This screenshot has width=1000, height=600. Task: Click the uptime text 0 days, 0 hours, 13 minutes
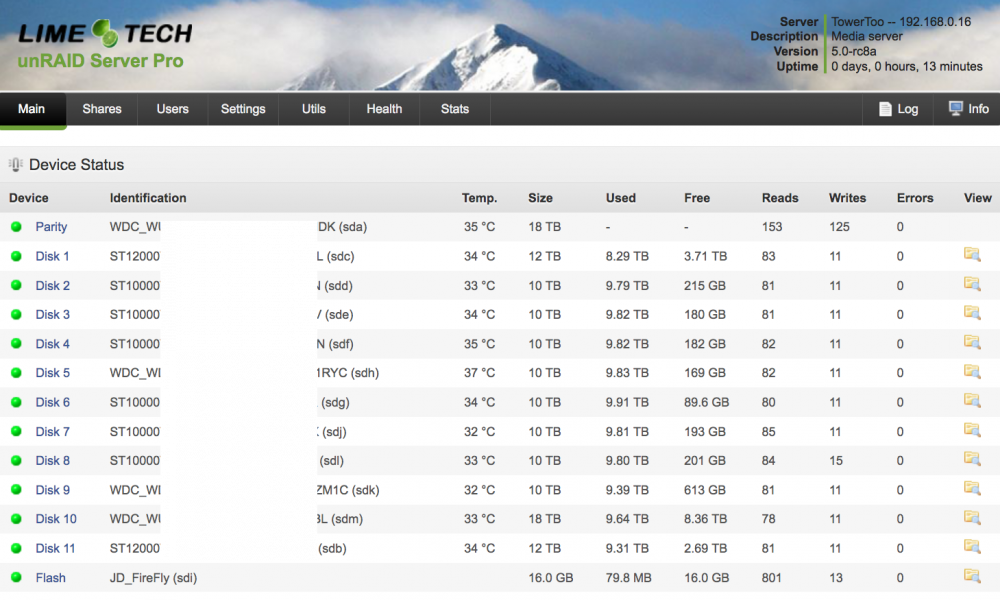click(907, 66)
